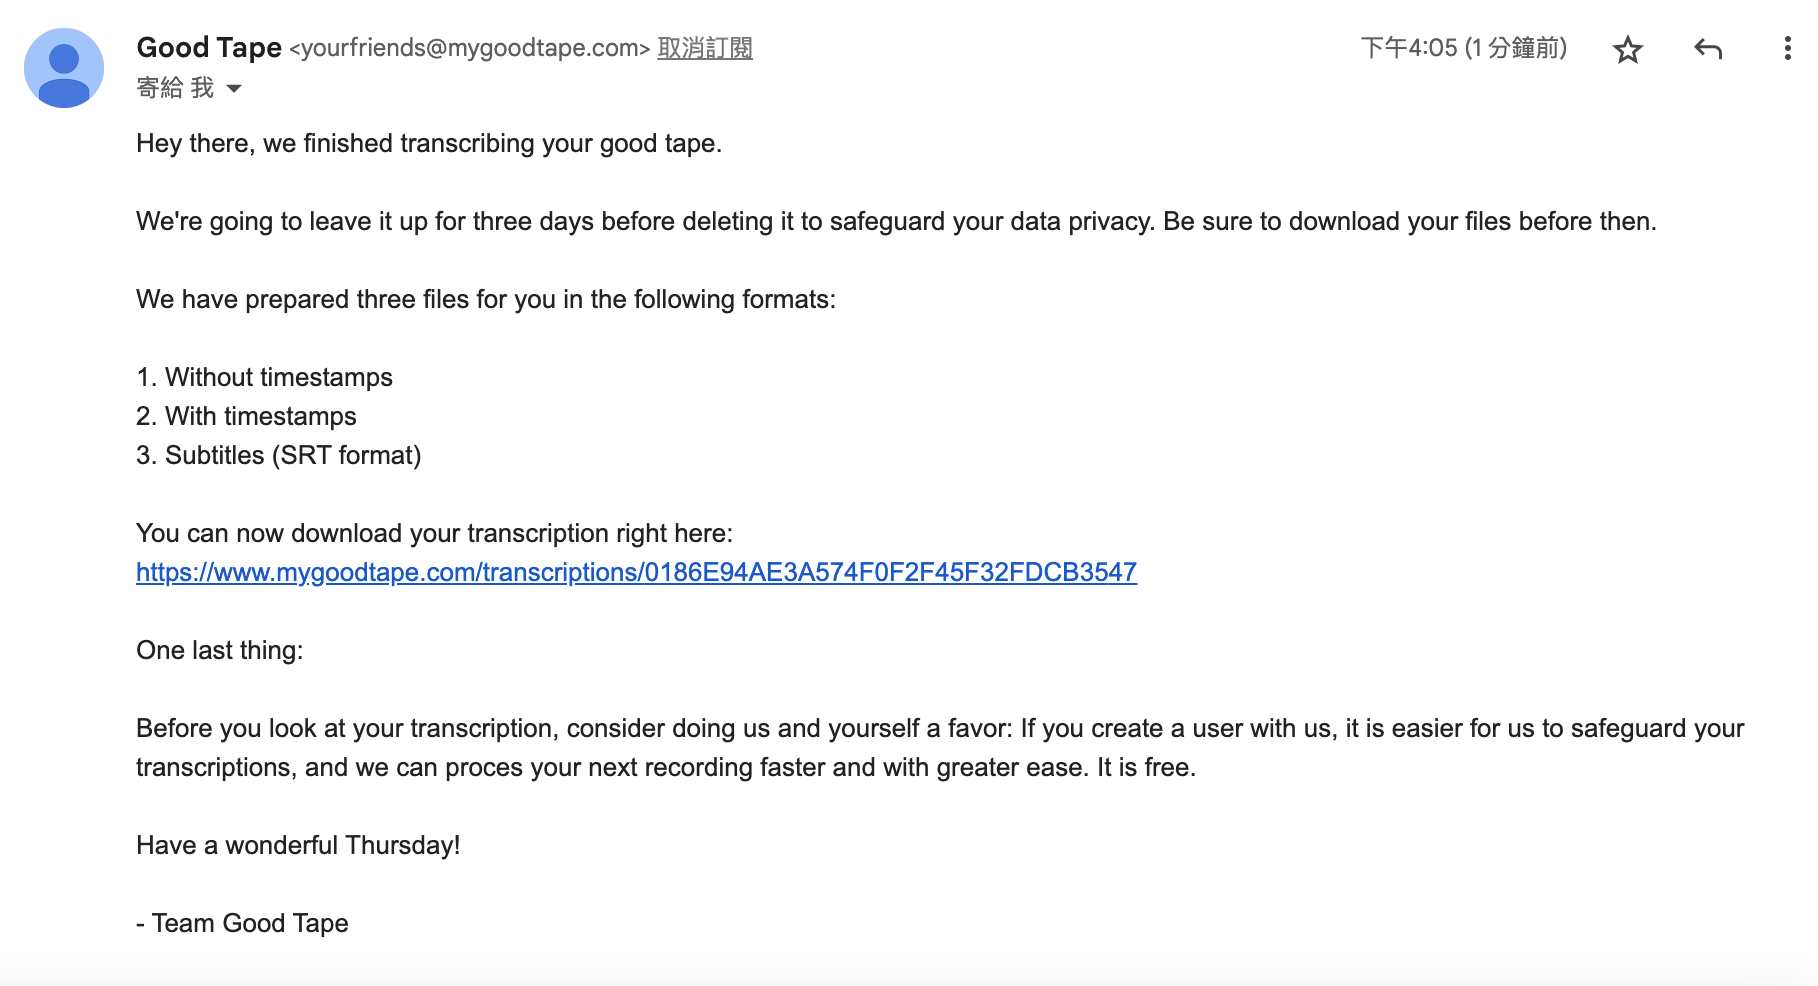Click the "Without timestamps" list line

(265, 377)
